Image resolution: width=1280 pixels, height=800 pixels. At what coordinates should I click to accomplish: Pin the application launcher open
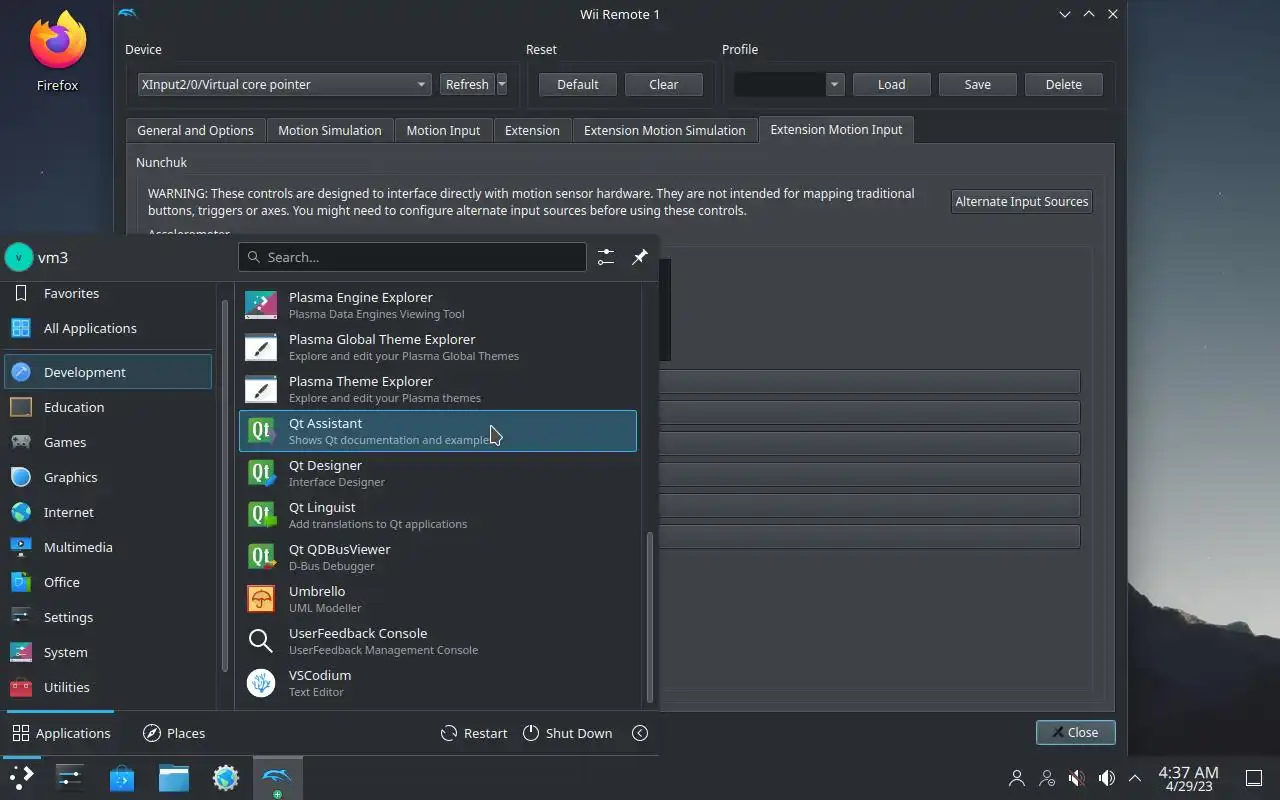tap(640, 257)
